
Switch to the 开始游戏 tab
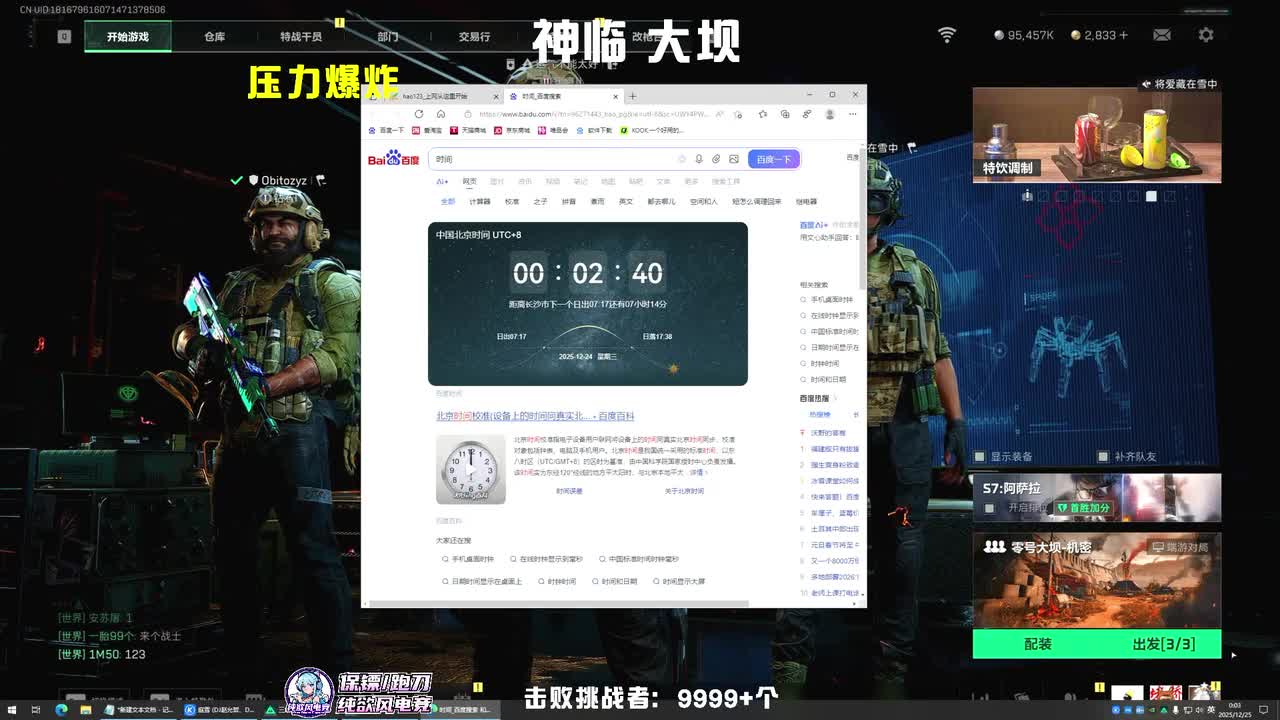pos(128,36)
